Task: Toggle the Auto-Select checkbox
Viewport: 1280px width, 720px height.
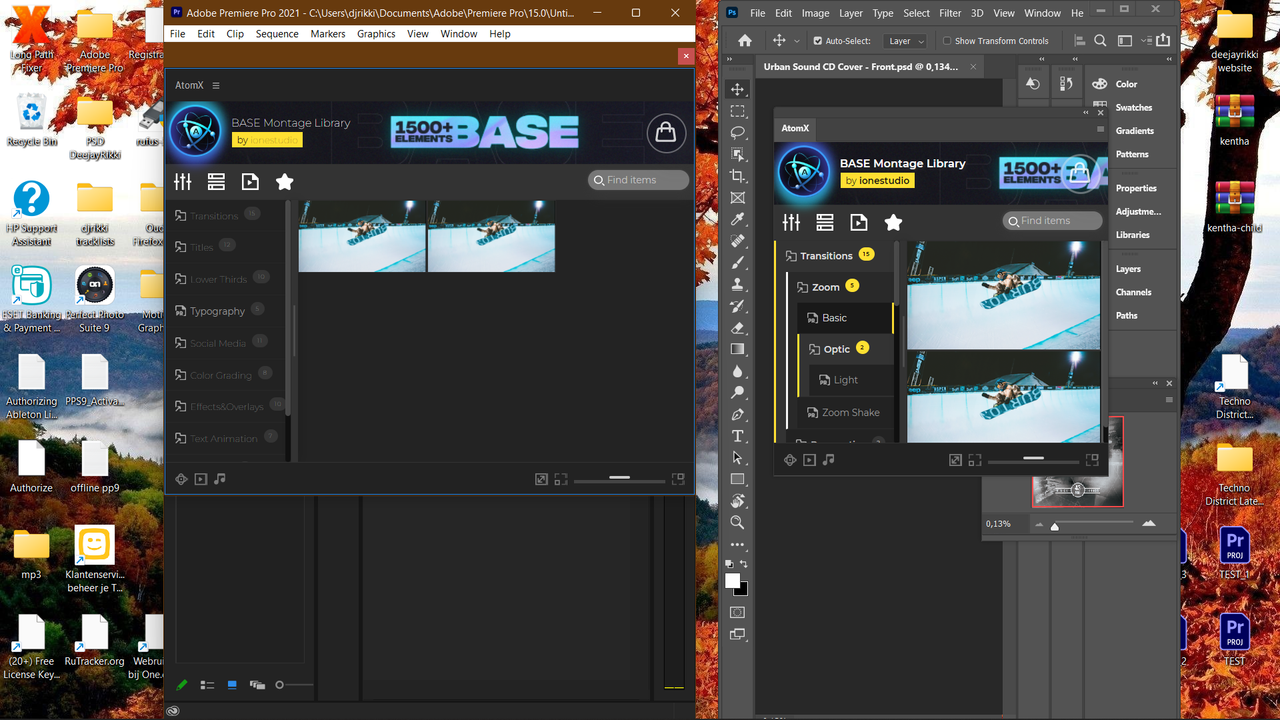Action: [x=818, y=41]
